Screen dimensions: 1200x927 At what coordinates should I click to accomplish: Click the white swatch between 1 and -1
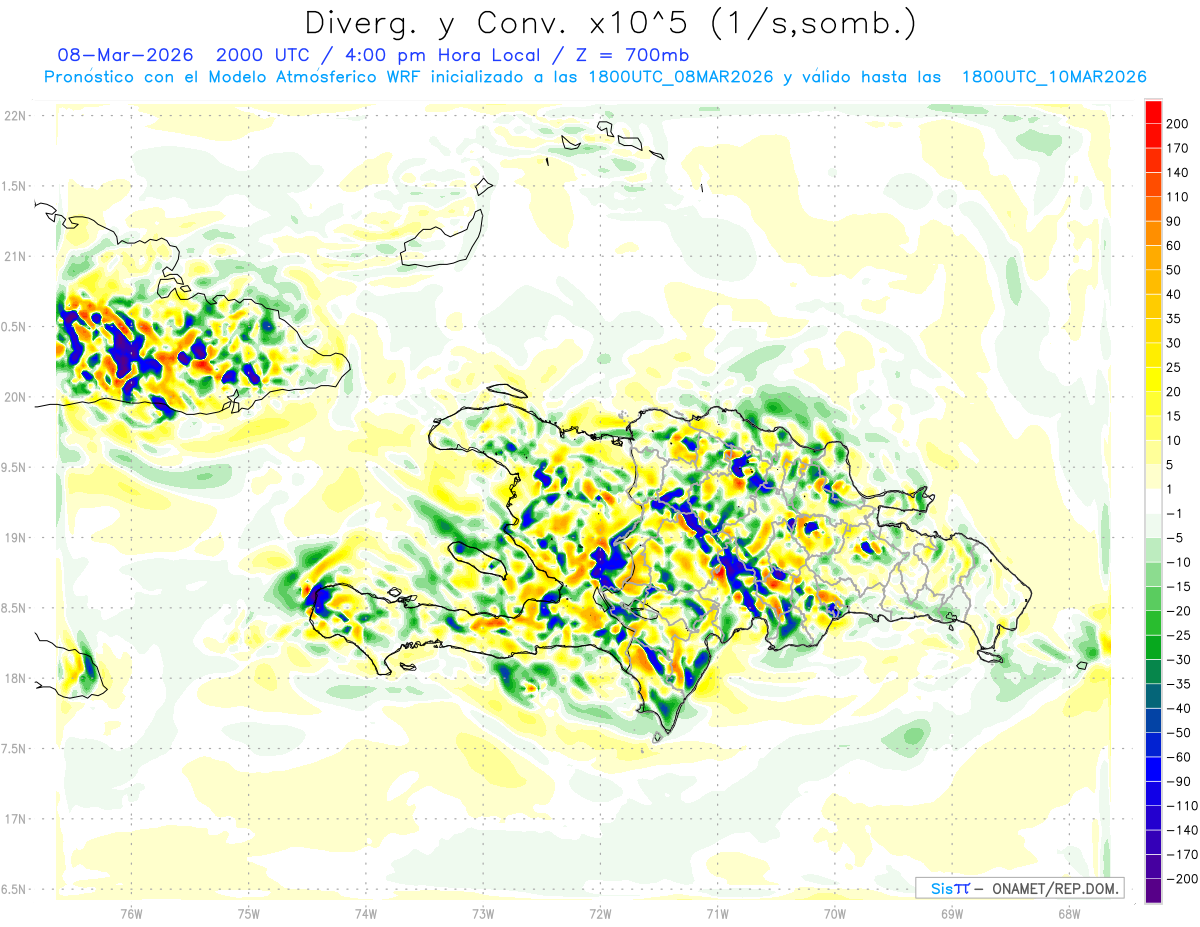[1154, 502]
